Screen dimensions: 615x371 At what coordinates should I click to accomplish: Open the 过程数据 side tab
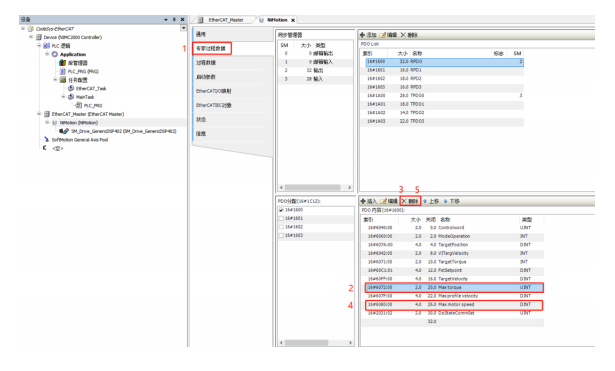tap(232, 63)
